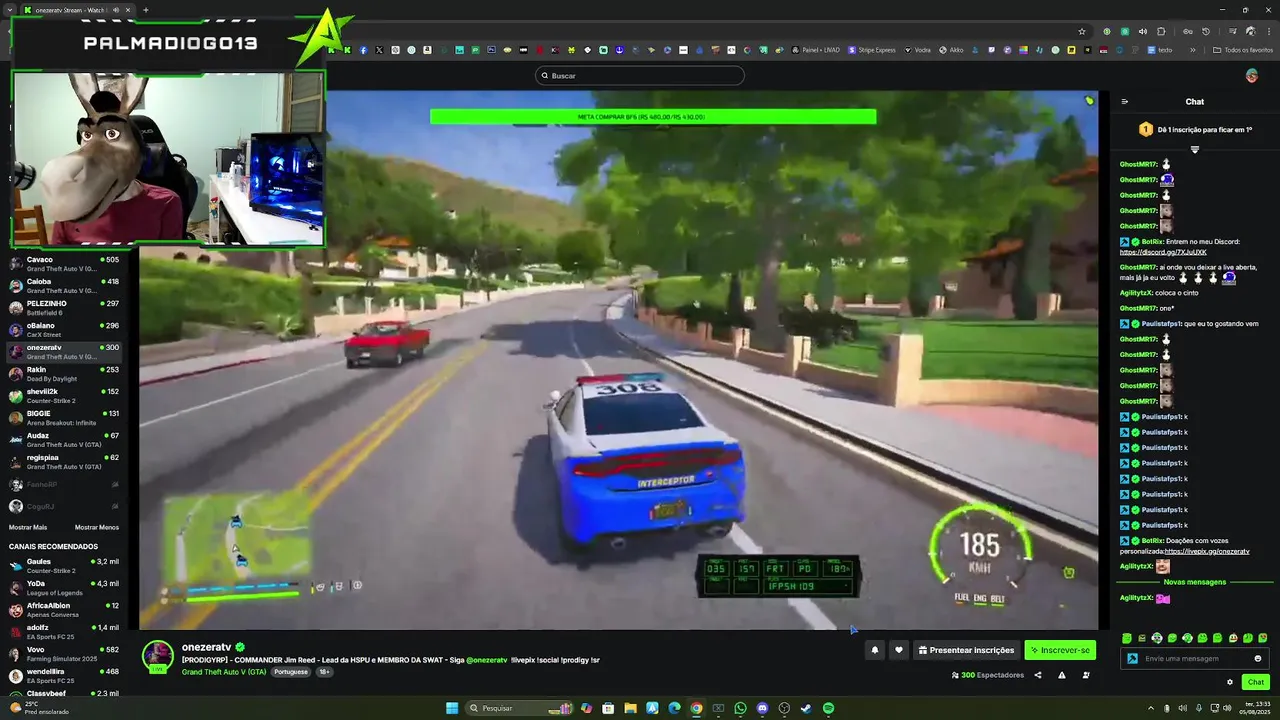Open Stripe Express bookmark
Image resolution: width=1280 pixels, height=720 pixels.
click(871, 50)
